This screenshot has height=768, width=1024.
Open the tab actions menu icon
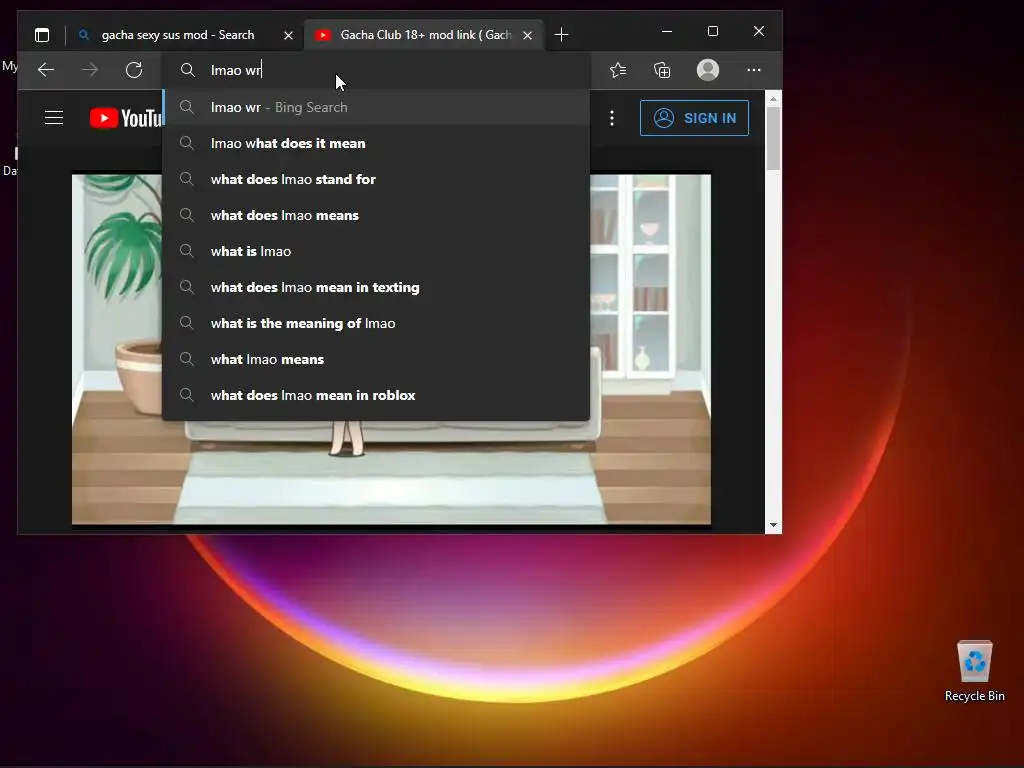[42, 35]
